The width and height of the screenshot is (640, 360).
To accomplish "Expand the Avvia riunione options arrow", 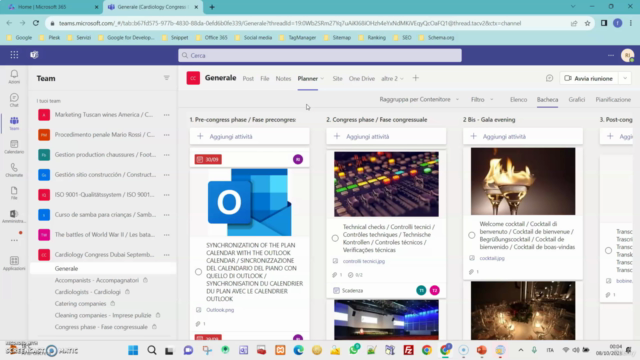I will (625, 78).
